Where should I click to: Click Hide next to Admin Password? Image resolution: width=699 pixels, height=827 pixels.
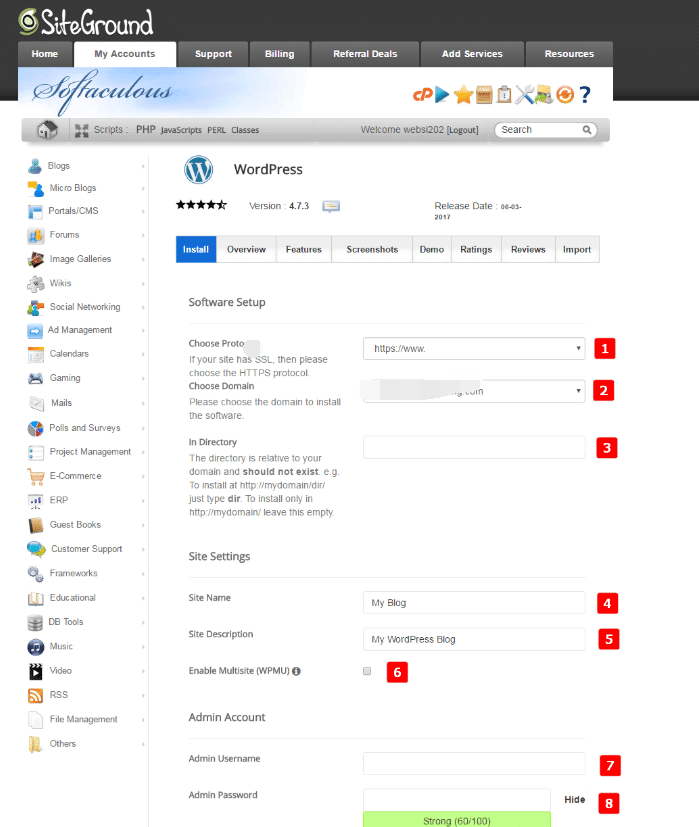coord(574,800)
